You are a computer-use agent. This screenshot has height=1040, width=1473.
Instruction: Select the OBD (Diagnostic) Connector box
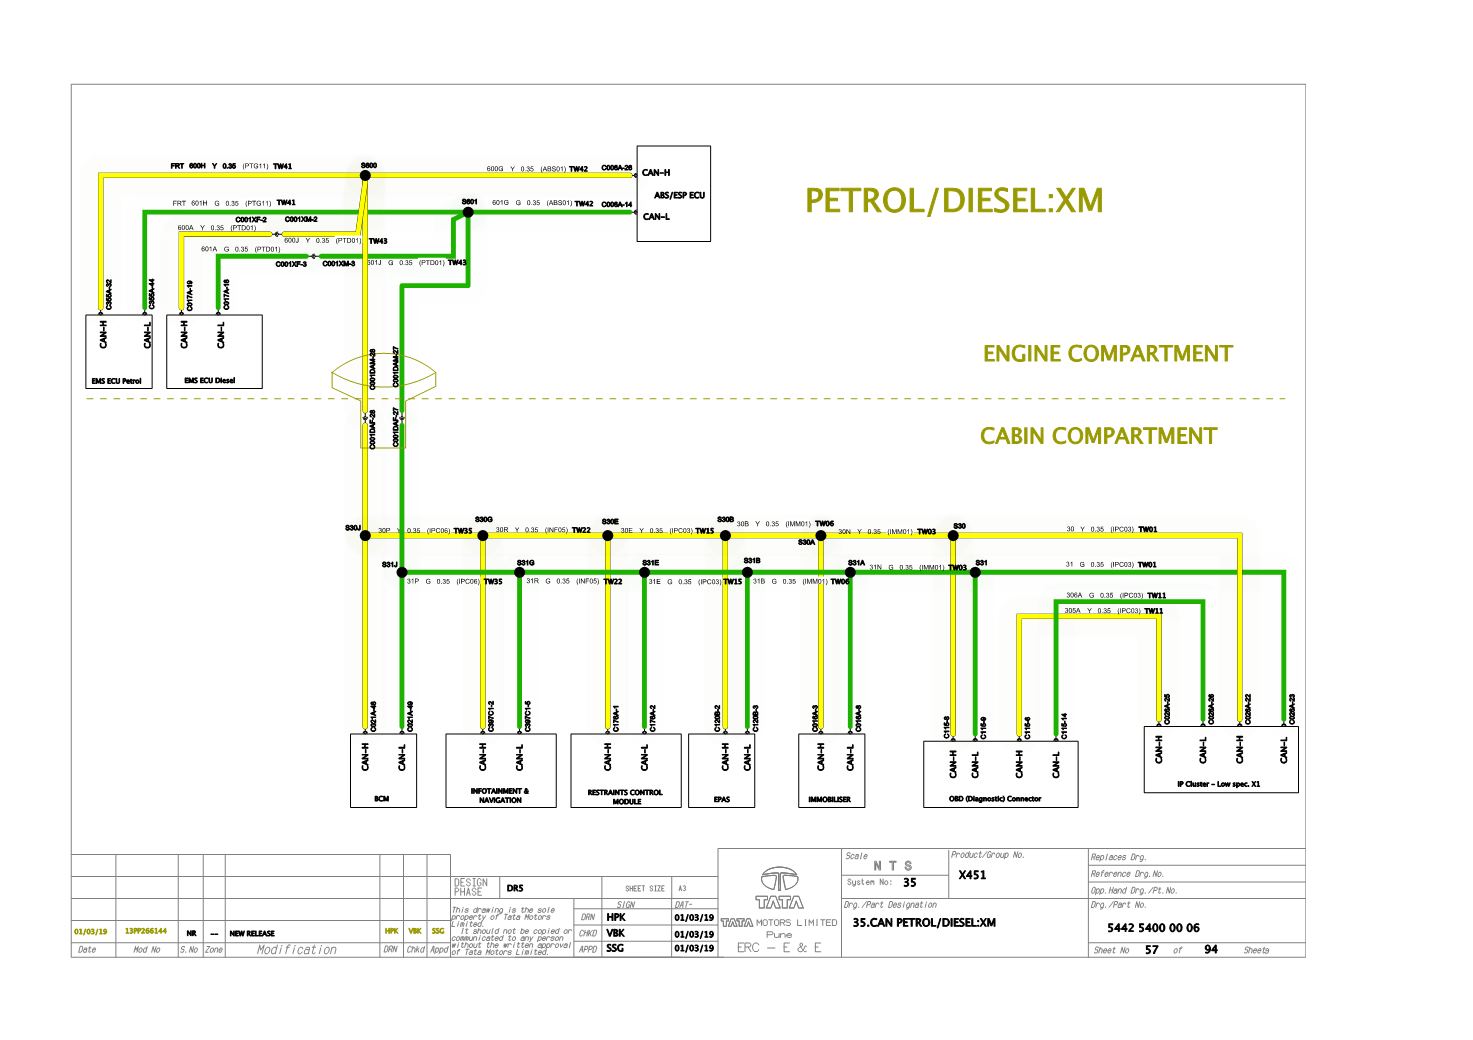1000,774
